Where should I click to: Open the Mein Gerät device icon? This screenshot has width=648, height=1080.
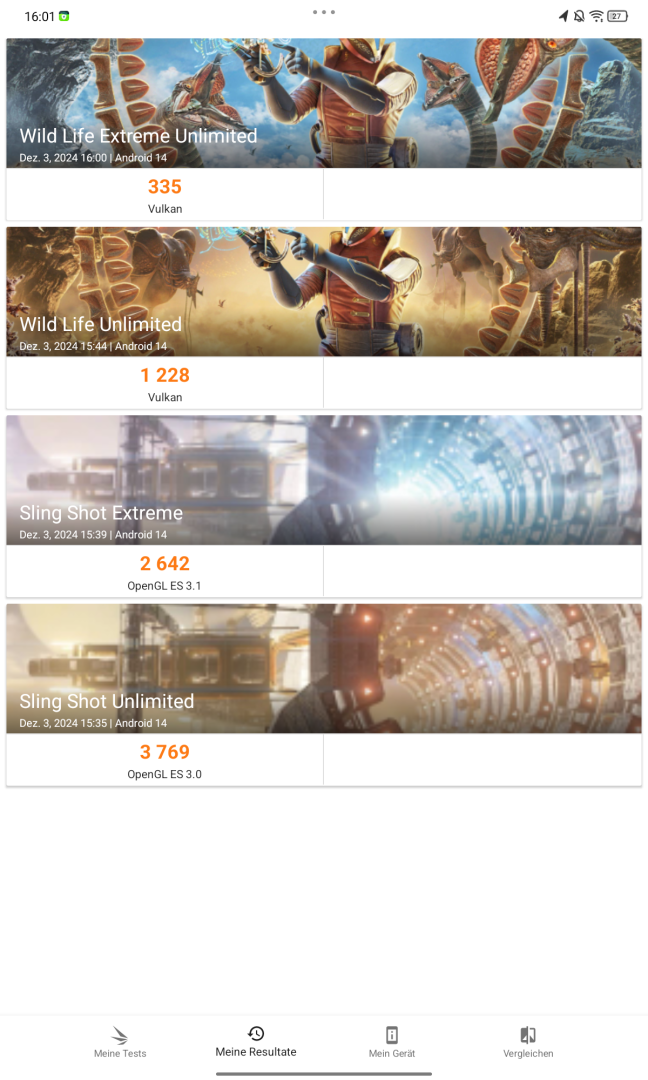point(392,1035)
